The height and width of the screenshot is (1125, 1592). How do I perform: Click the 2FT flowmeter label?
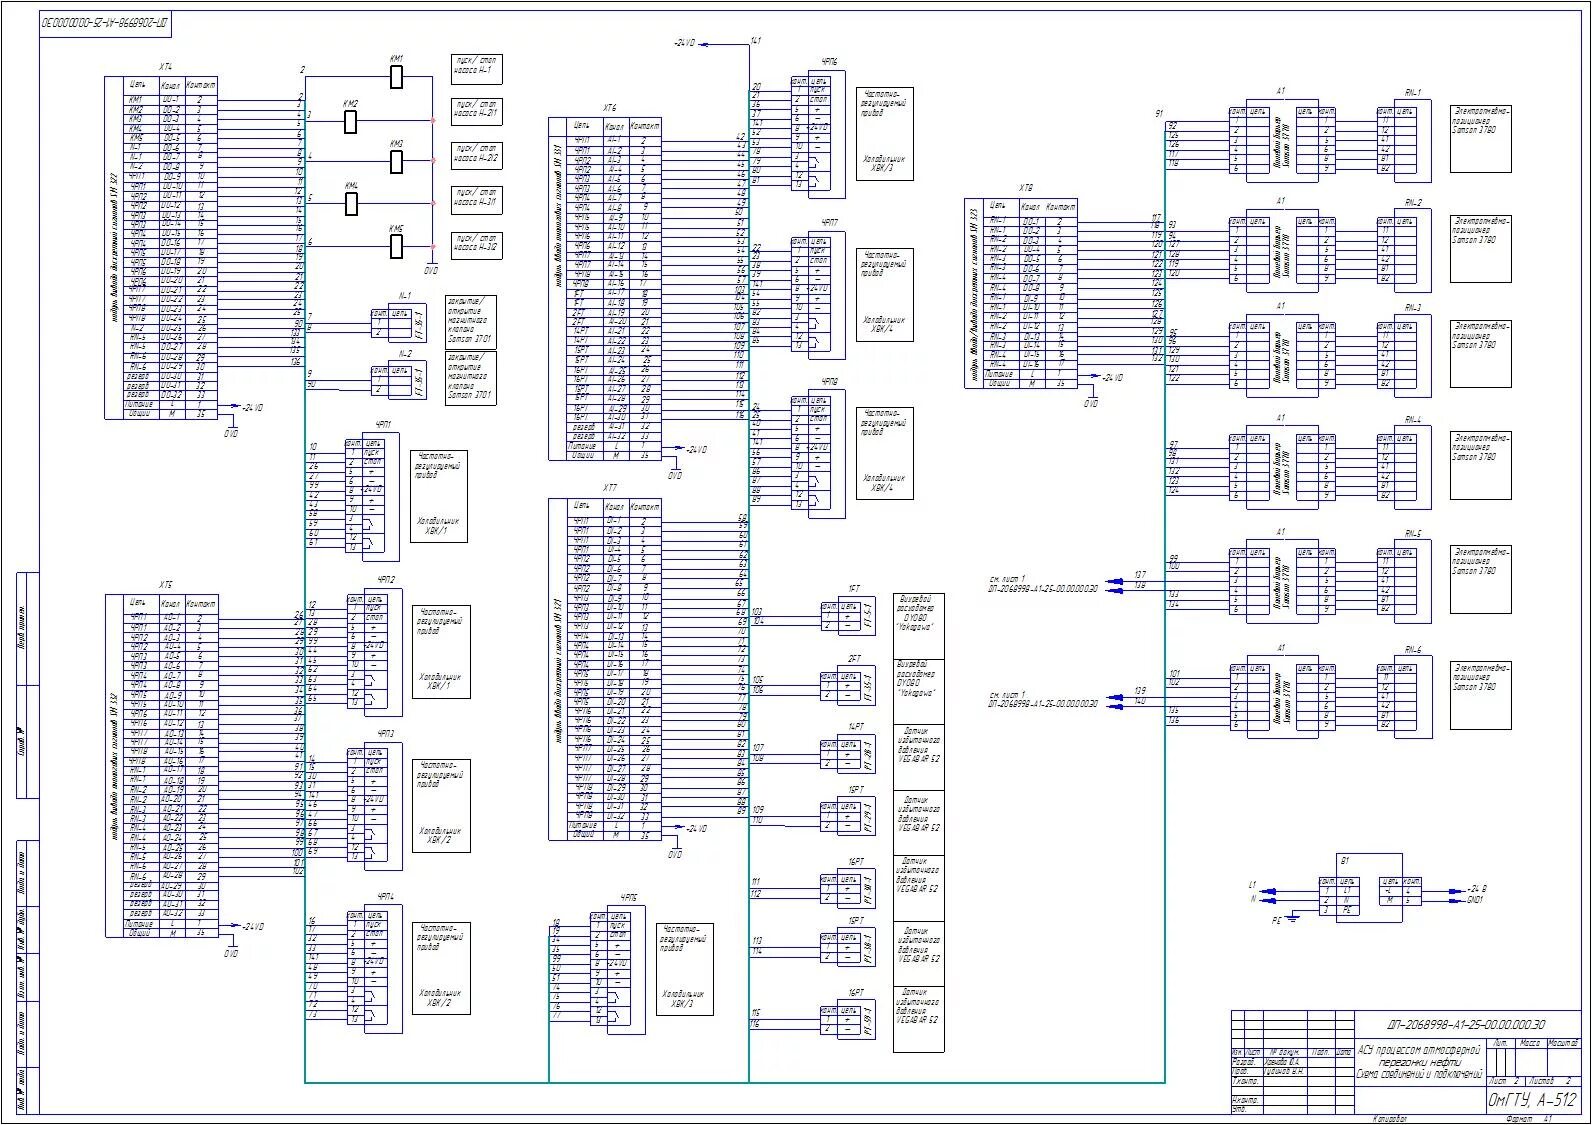point(856,659)
